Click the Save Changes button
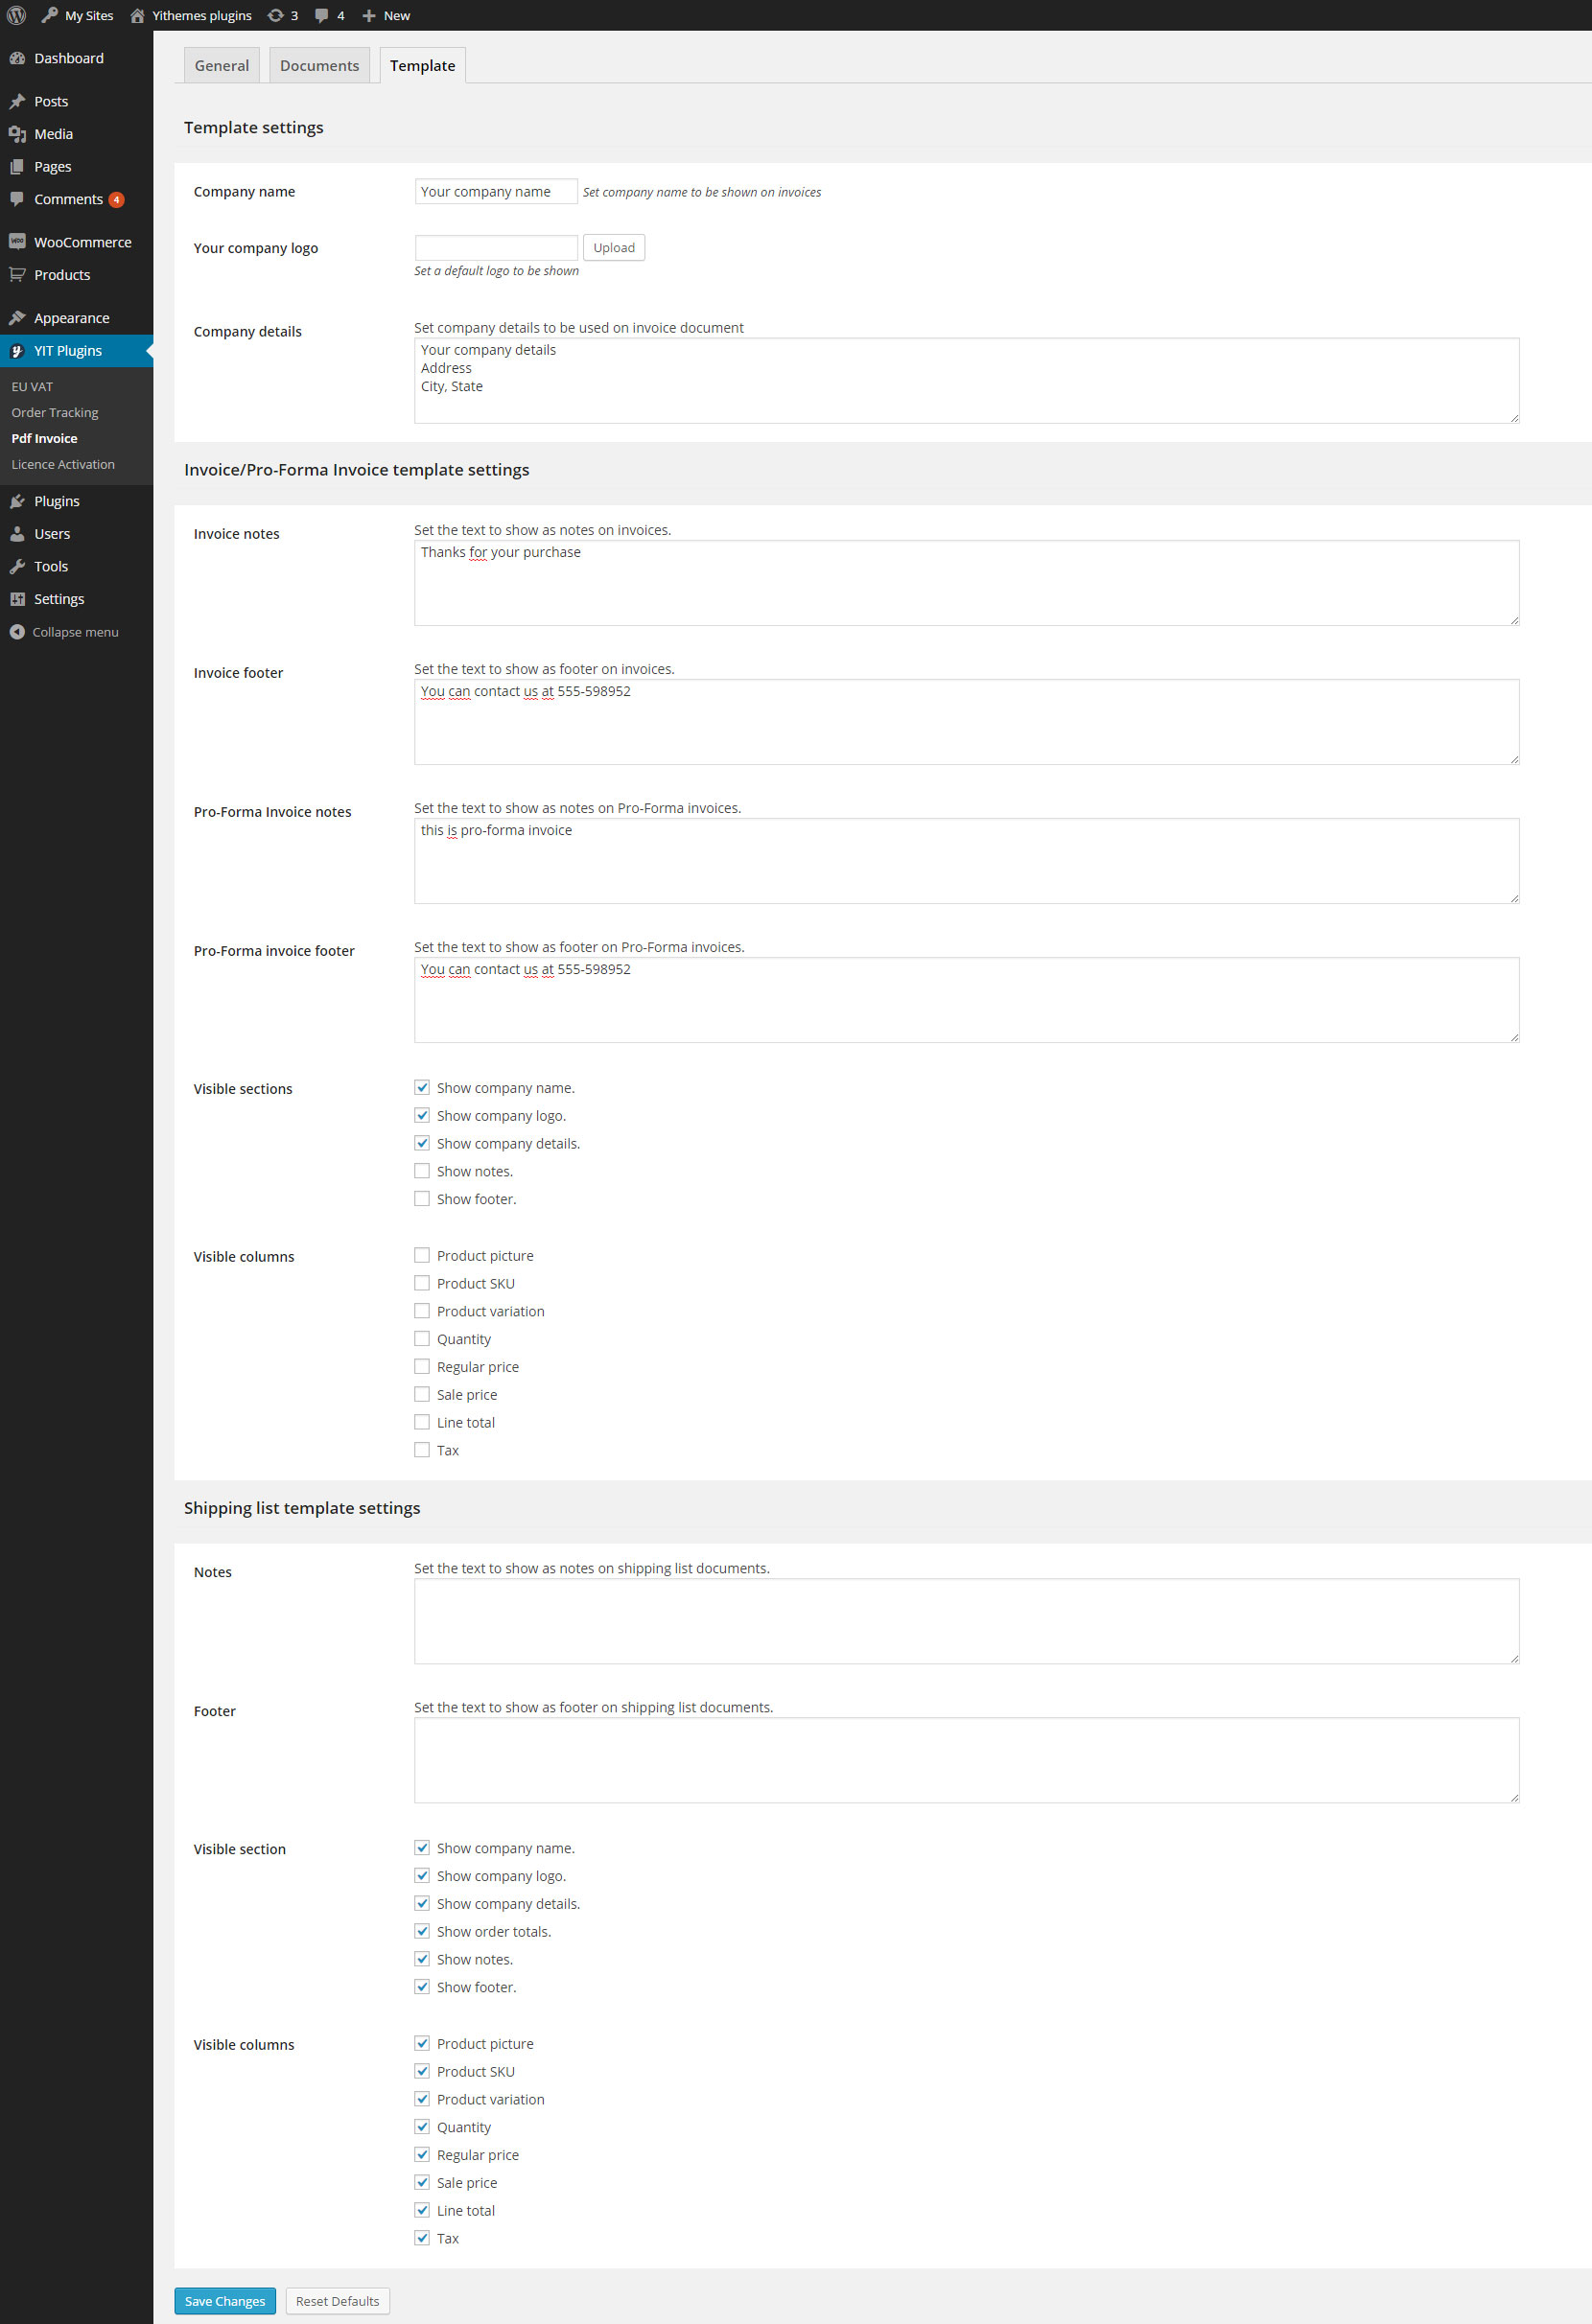This screenshot has width=1592, height=2324. click(x=224, y=2300)
